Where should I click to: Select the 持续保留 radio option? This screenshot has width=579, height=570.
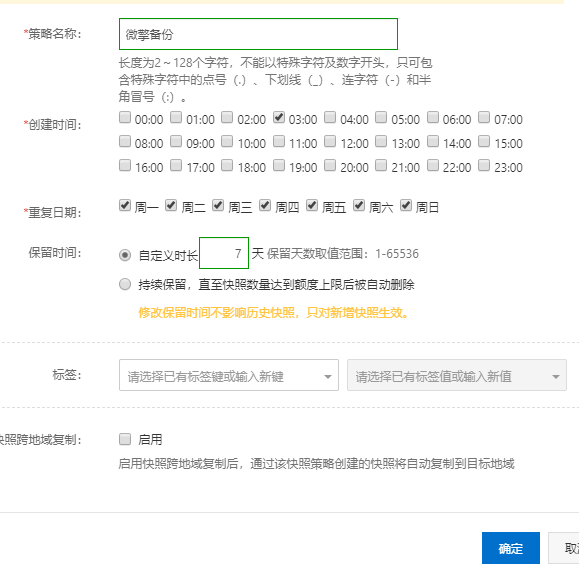(125, 284)
